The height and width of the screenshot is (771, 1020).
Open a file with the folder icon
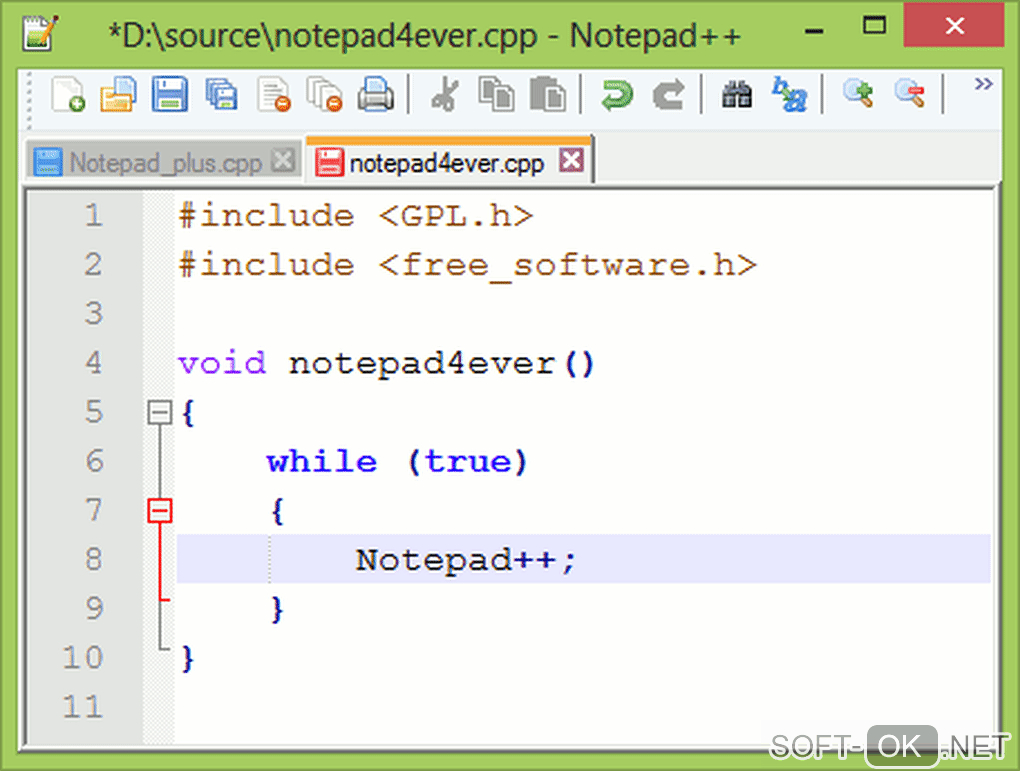pyautogui.click(x=118, y=95)
